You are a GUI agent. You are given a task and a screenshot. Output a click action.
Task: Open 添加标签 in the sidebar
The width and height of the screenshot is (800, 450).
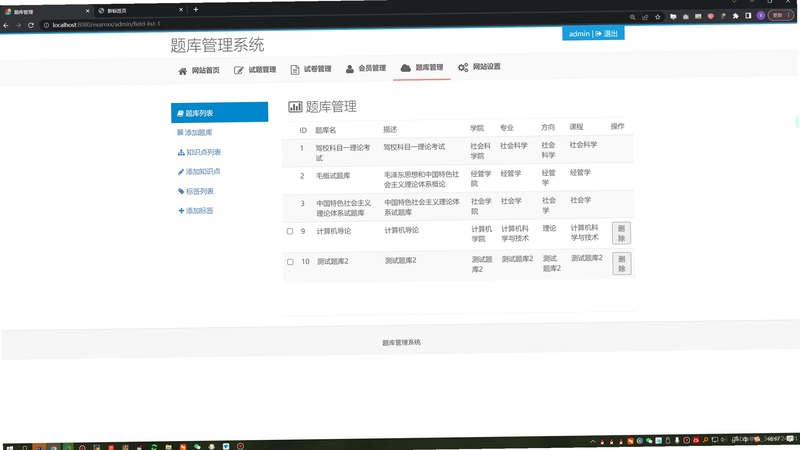coord(196,211)
